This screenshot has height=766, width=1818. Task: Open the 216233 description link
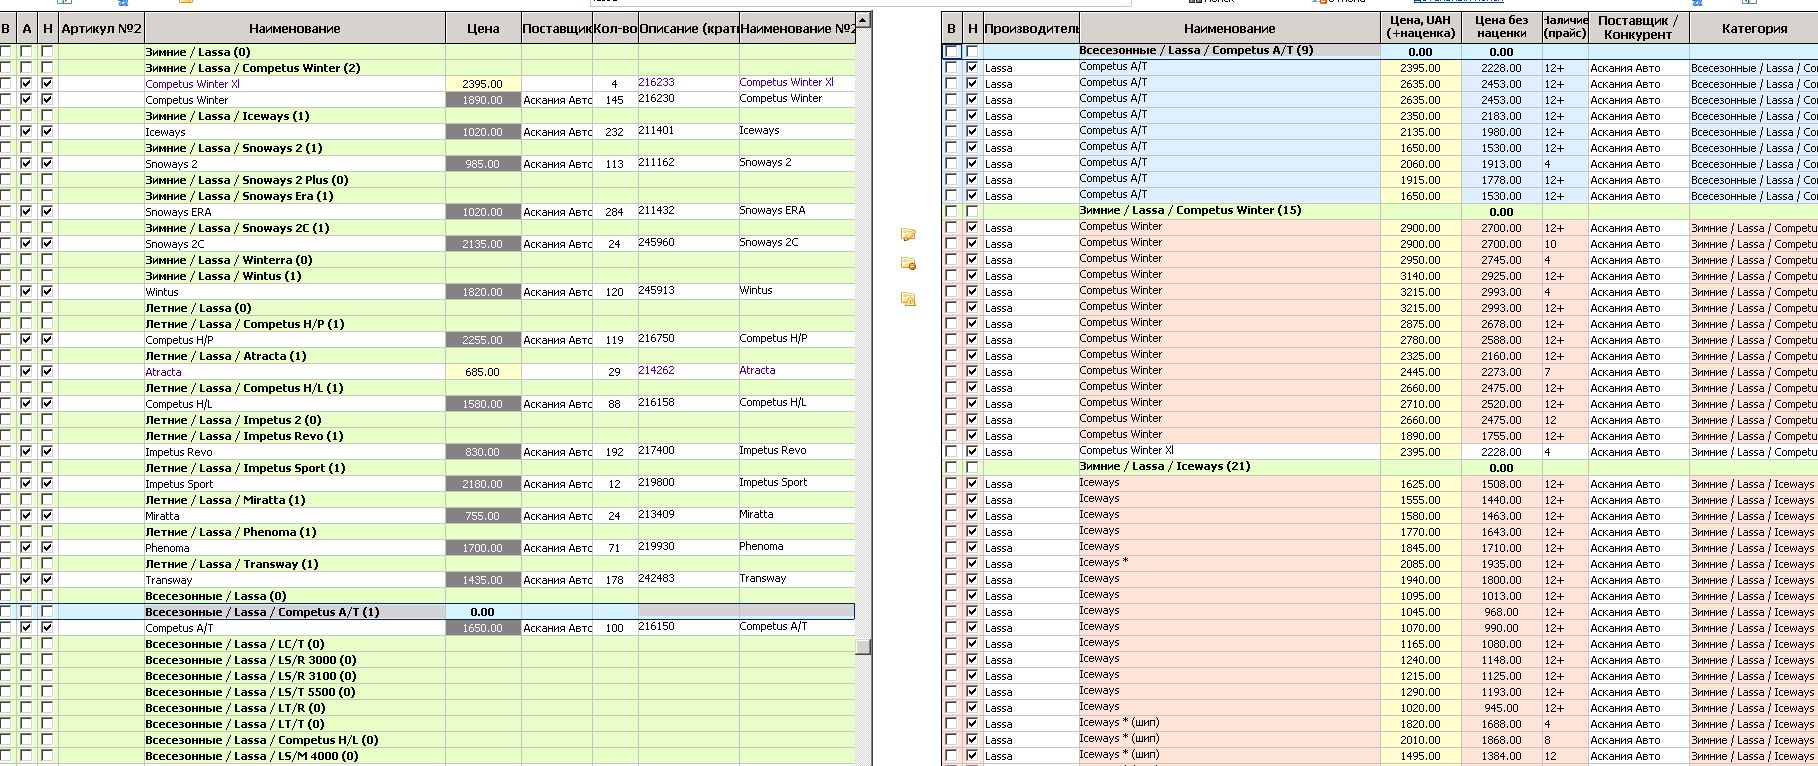656,83
